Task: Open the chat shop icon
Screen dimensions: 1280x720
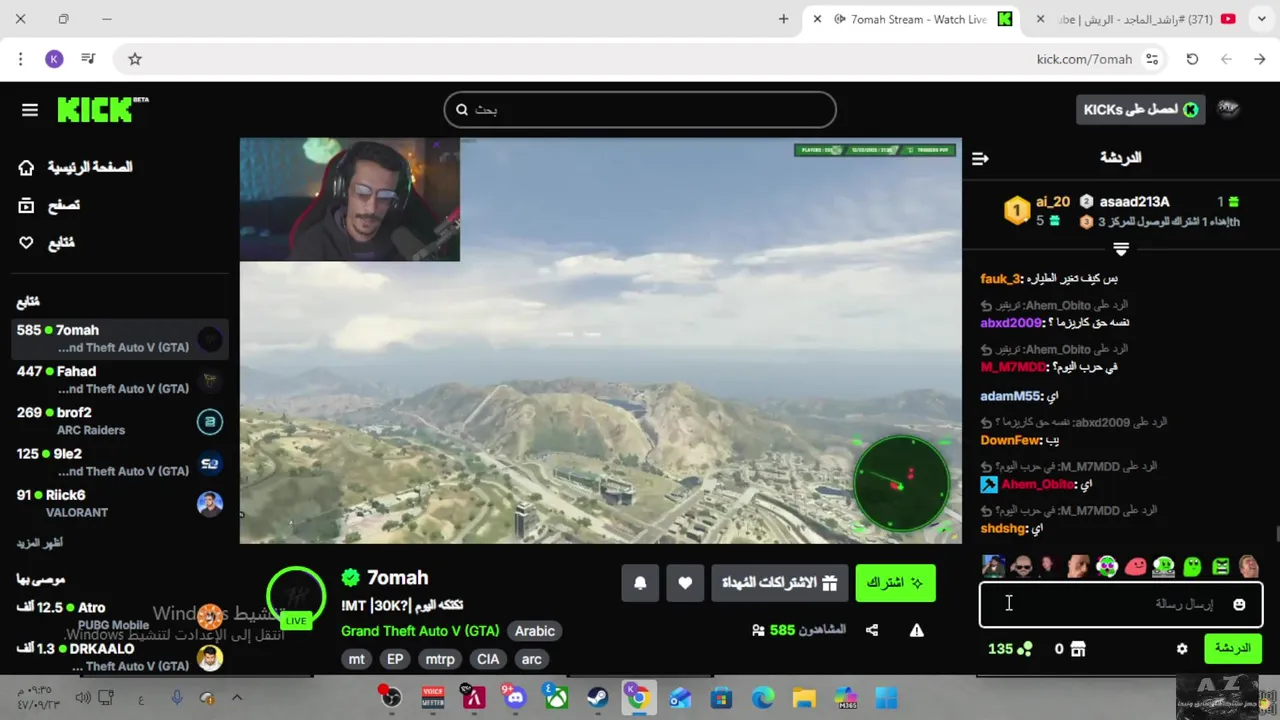Action: coord(1077,649)
